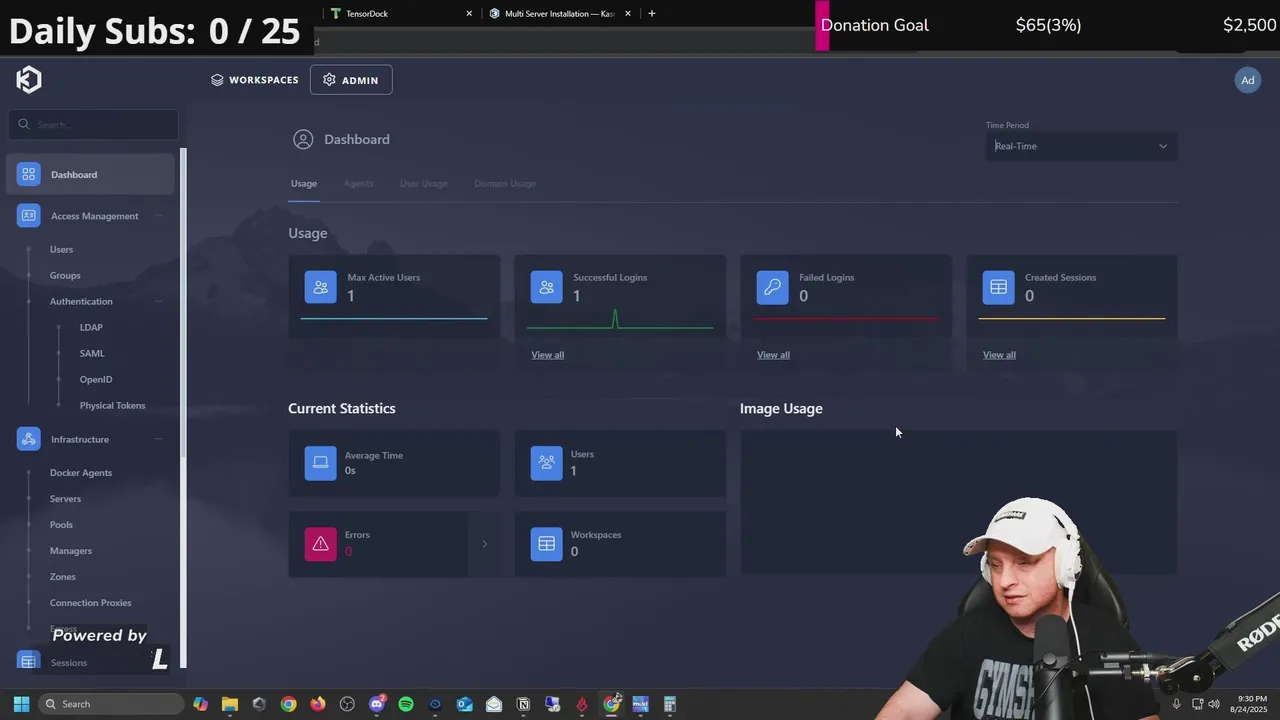Click the Average Time laptop icon

(x=321, y=463)
